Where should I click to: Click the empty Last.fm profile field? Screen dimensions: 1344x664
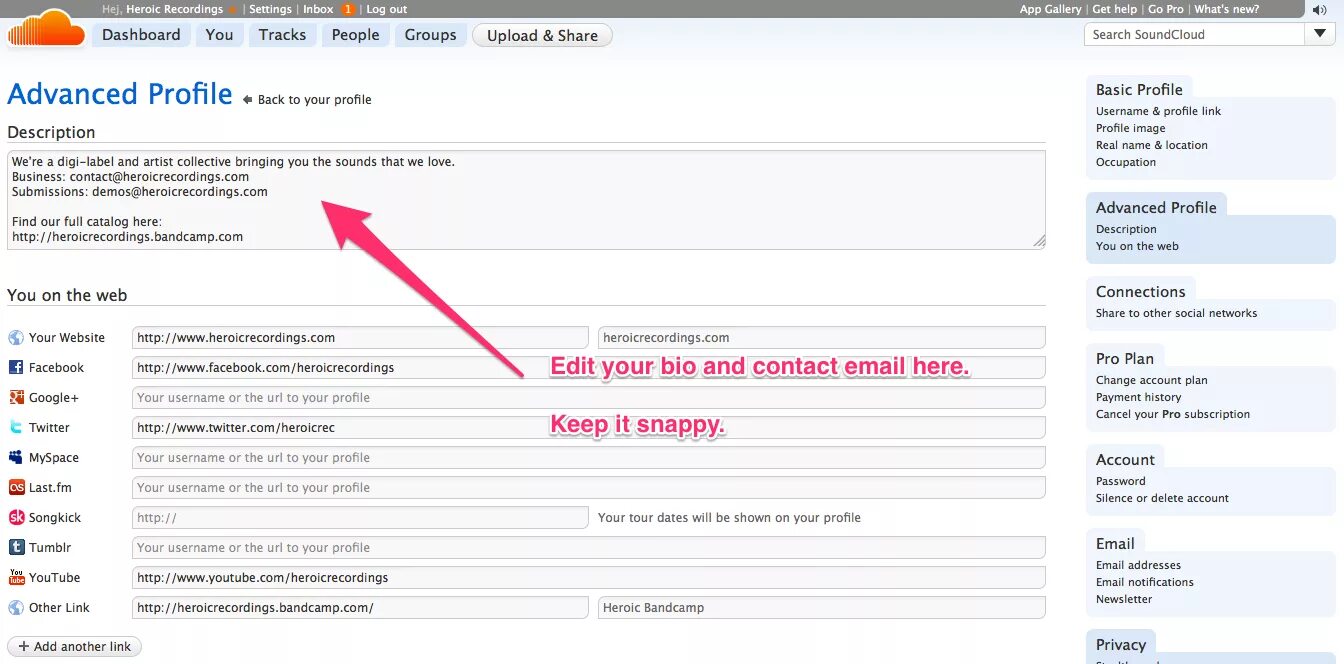point(589,488)
